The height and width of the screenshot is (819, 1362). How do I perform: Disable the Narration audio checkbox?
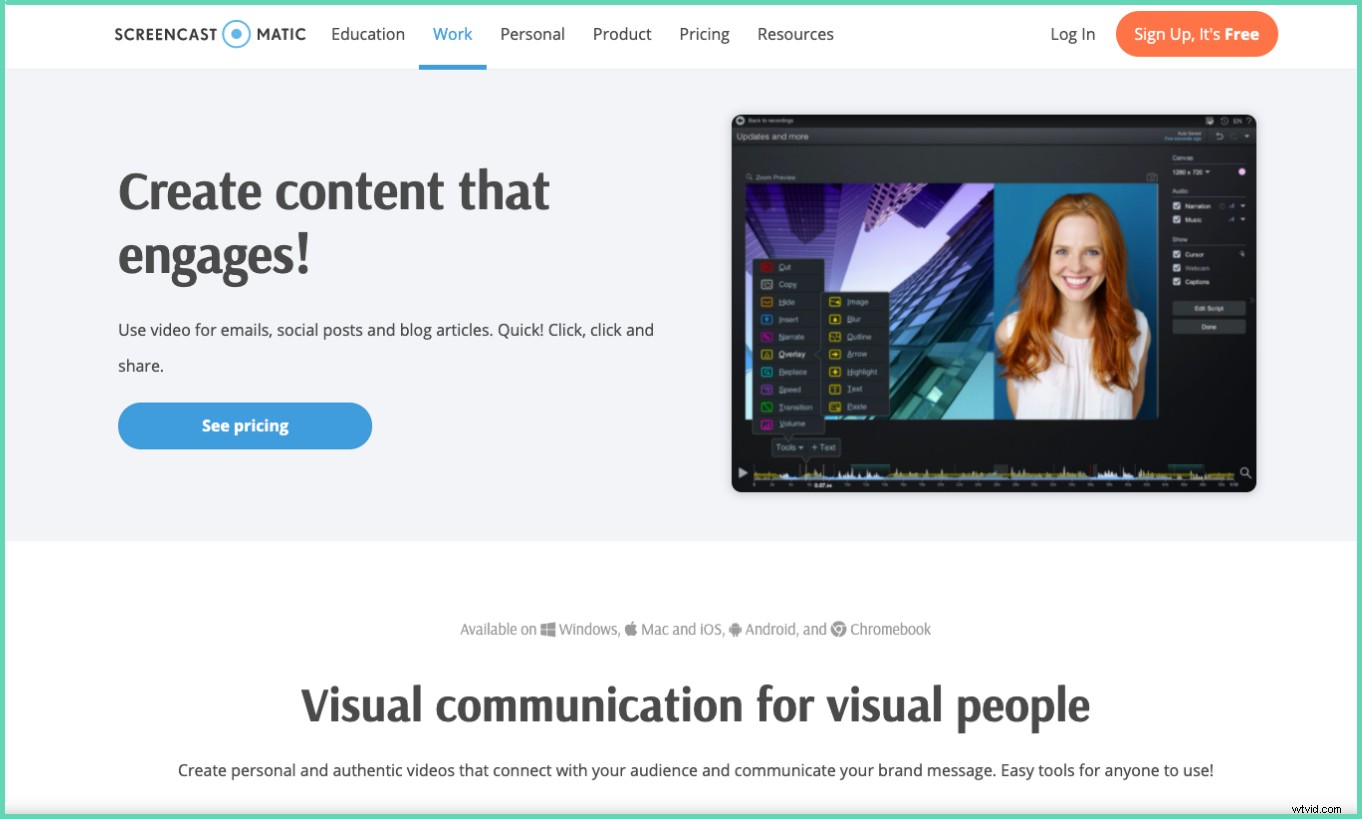1175,205
